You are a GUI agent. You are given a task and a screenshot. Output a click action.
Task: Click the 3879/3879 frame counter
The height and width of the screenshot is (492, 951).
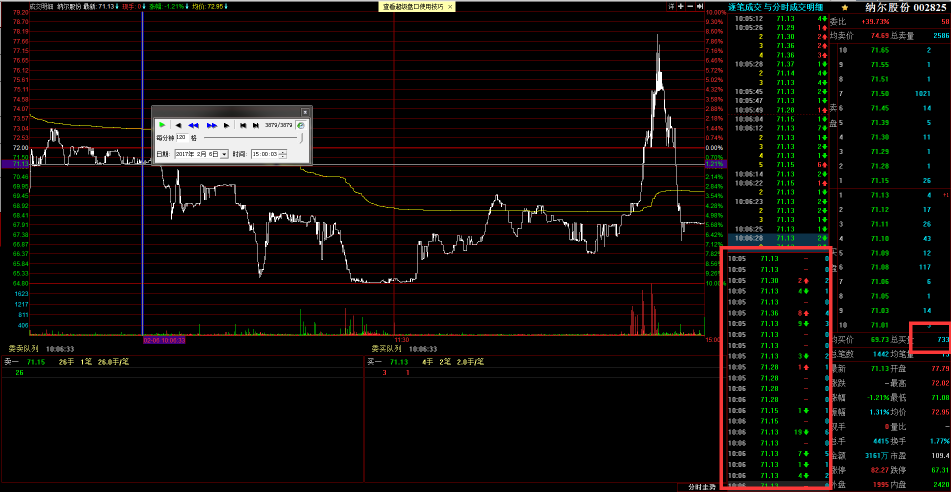[x=279, y=125]
